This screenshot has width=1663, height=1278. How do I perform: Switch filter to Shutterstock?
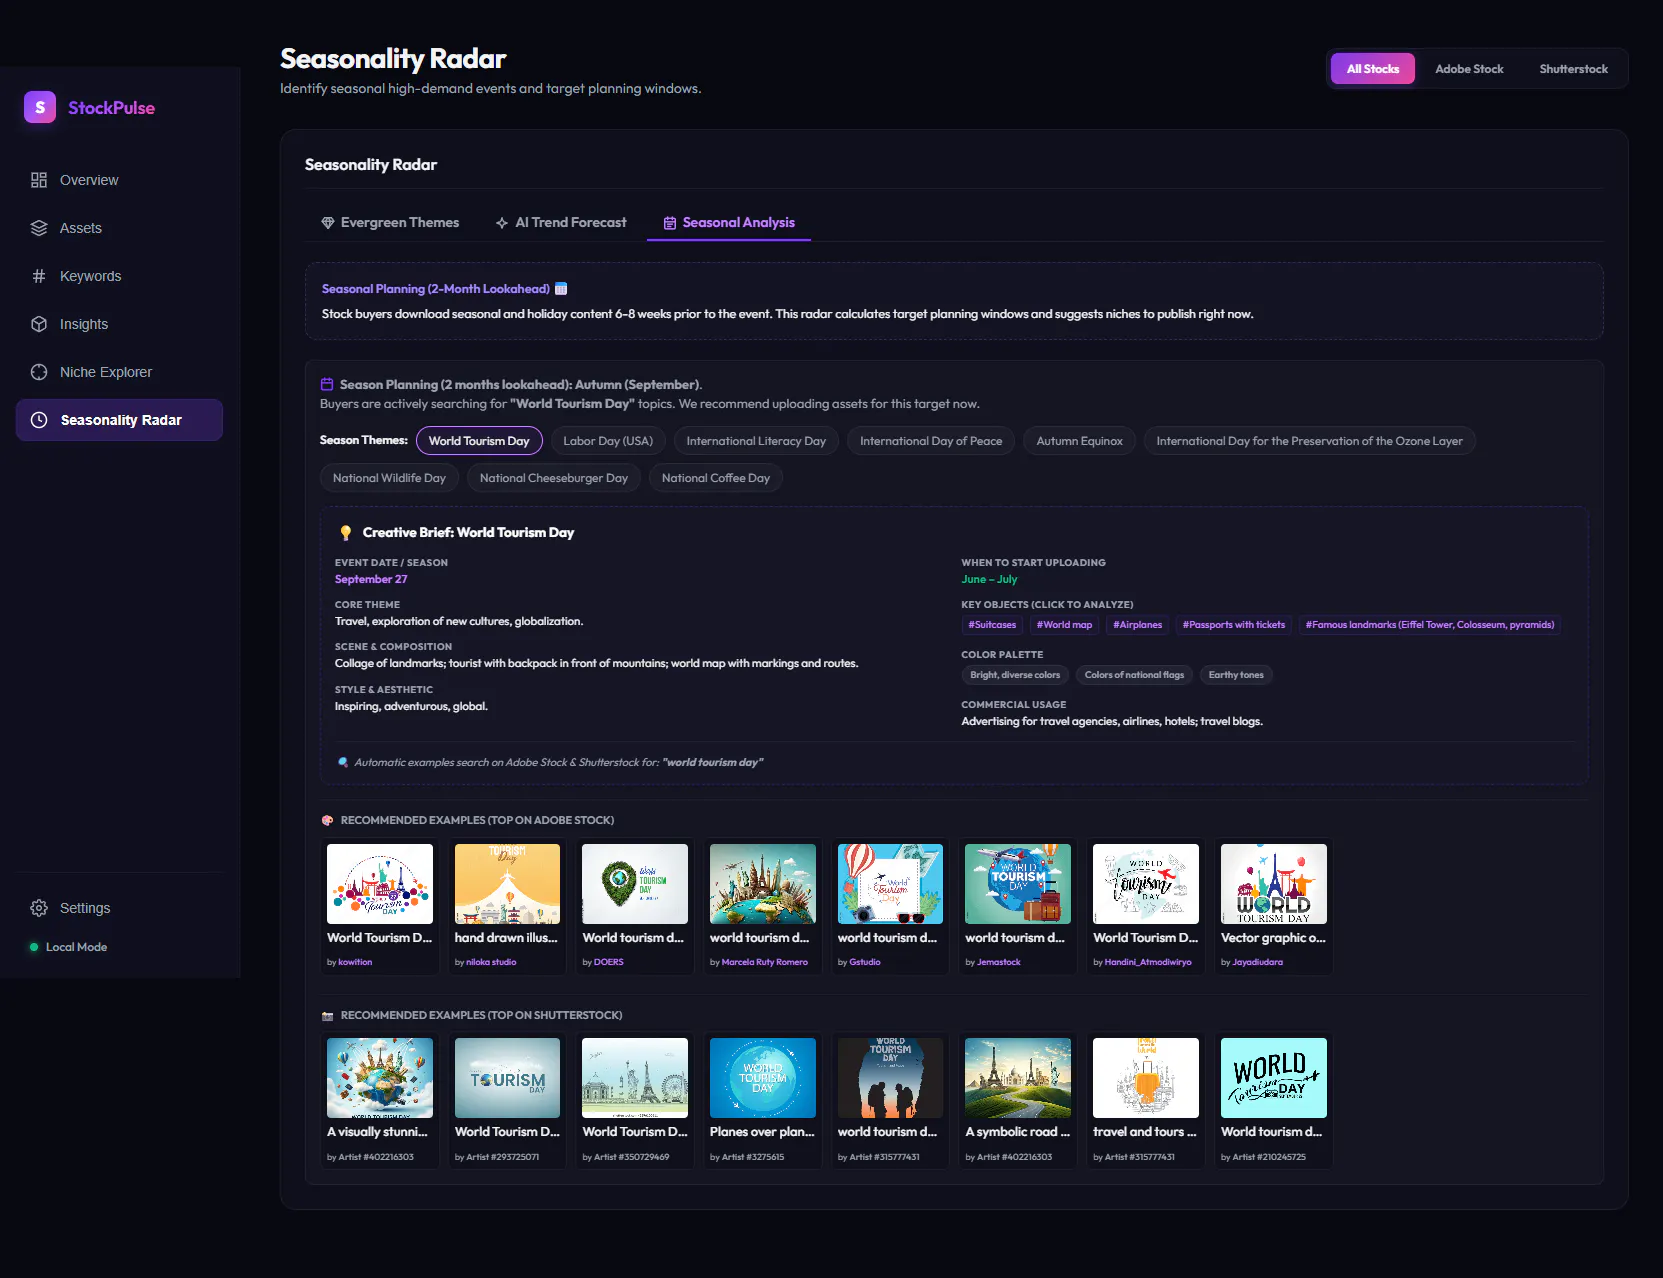1573,69
